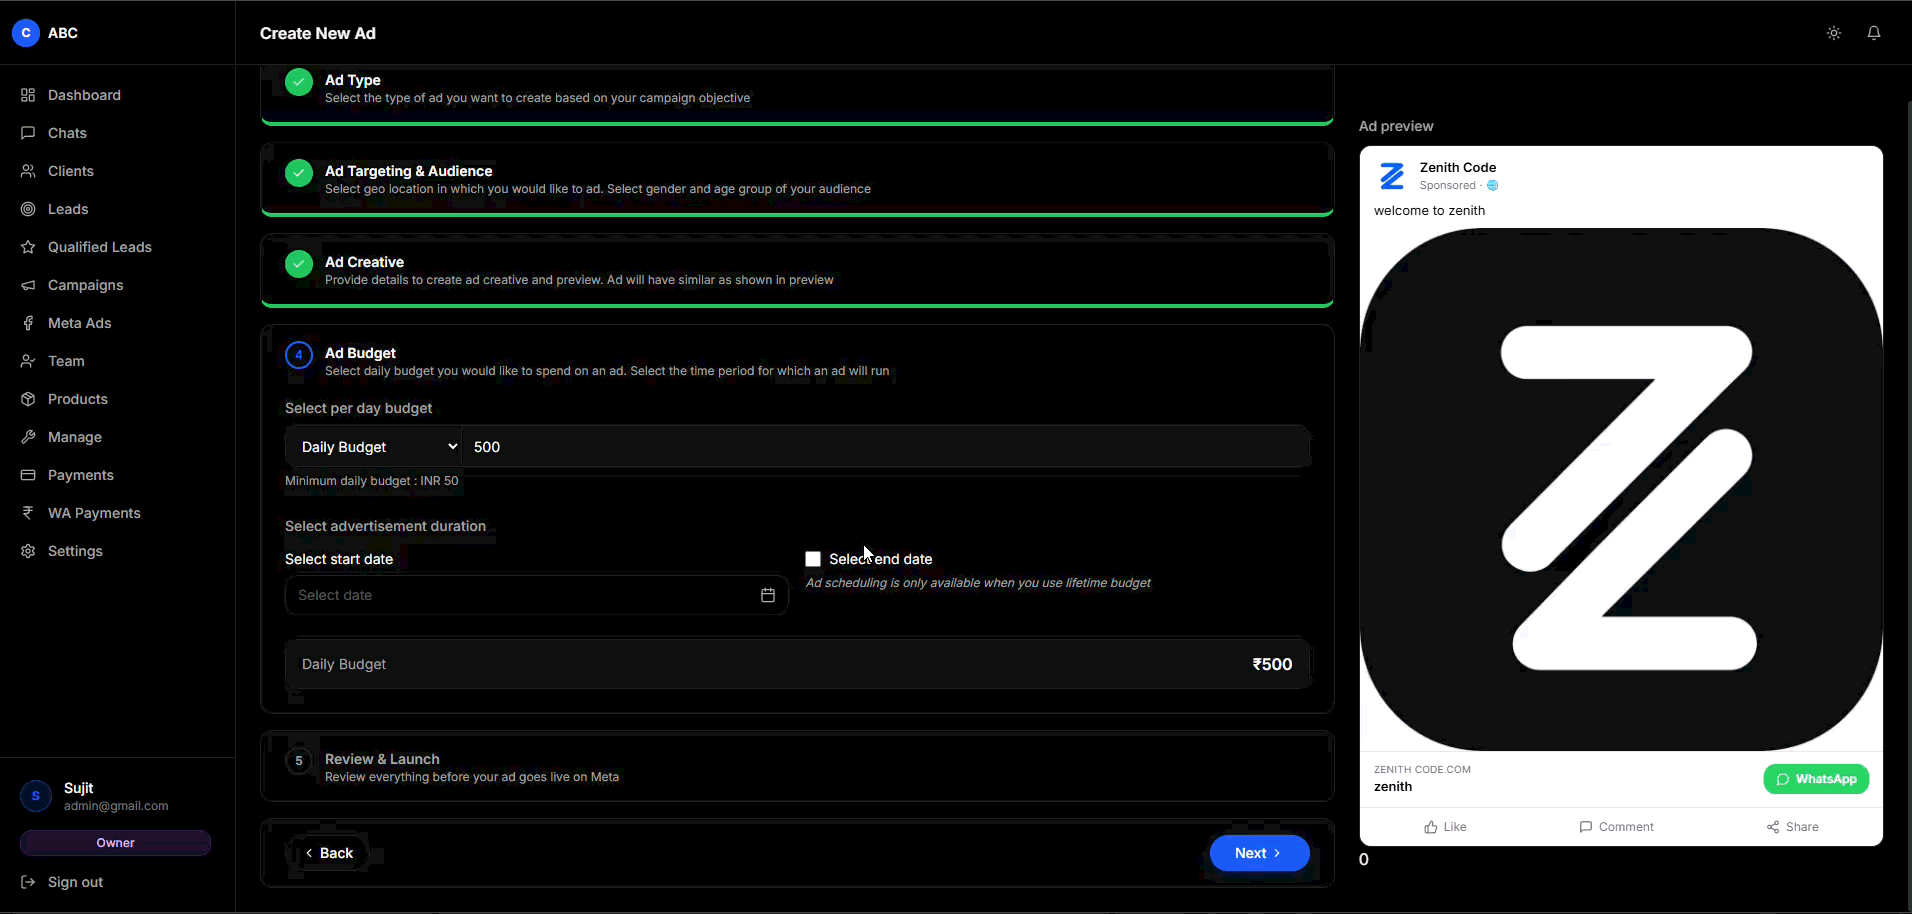The height and width of the screenshot is (914, 1912).
Task: Open notifications bell icon
Action: 1874,33
